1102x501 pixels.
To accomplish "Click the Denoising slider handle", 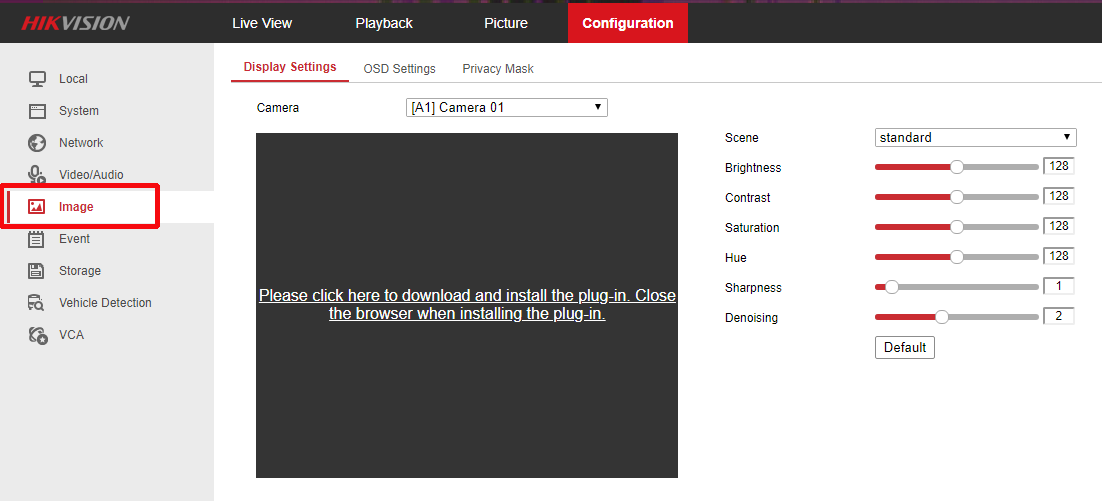I will coord(942,317).
